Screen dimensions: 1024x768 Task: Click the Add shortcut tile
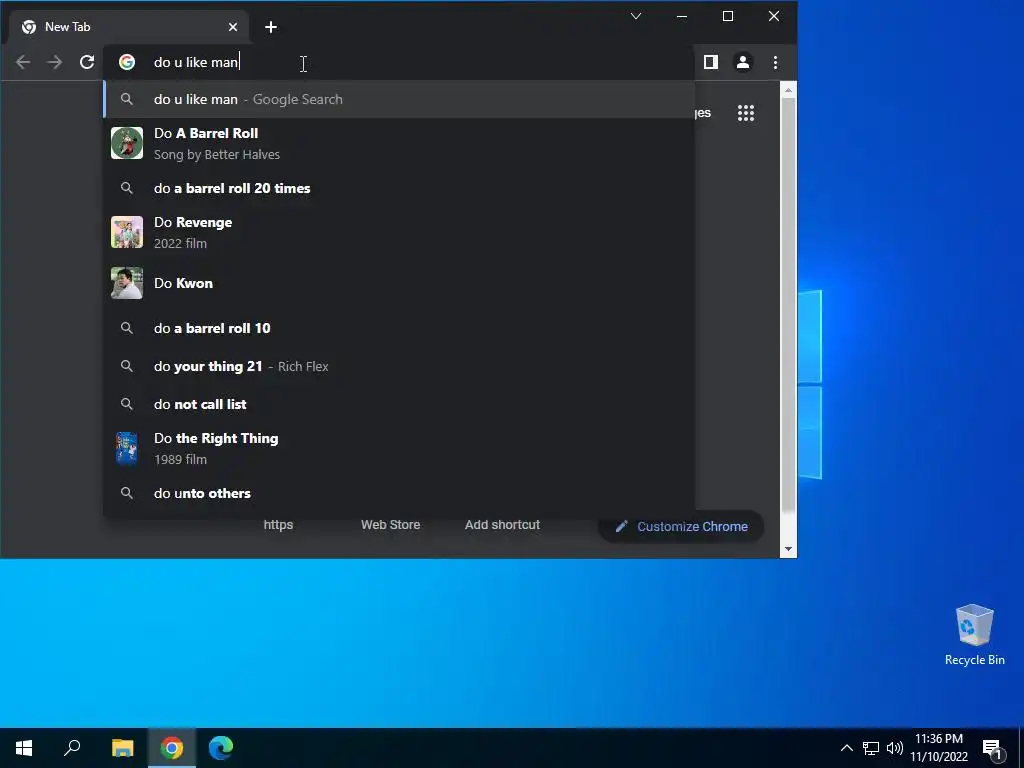(502, 524)
